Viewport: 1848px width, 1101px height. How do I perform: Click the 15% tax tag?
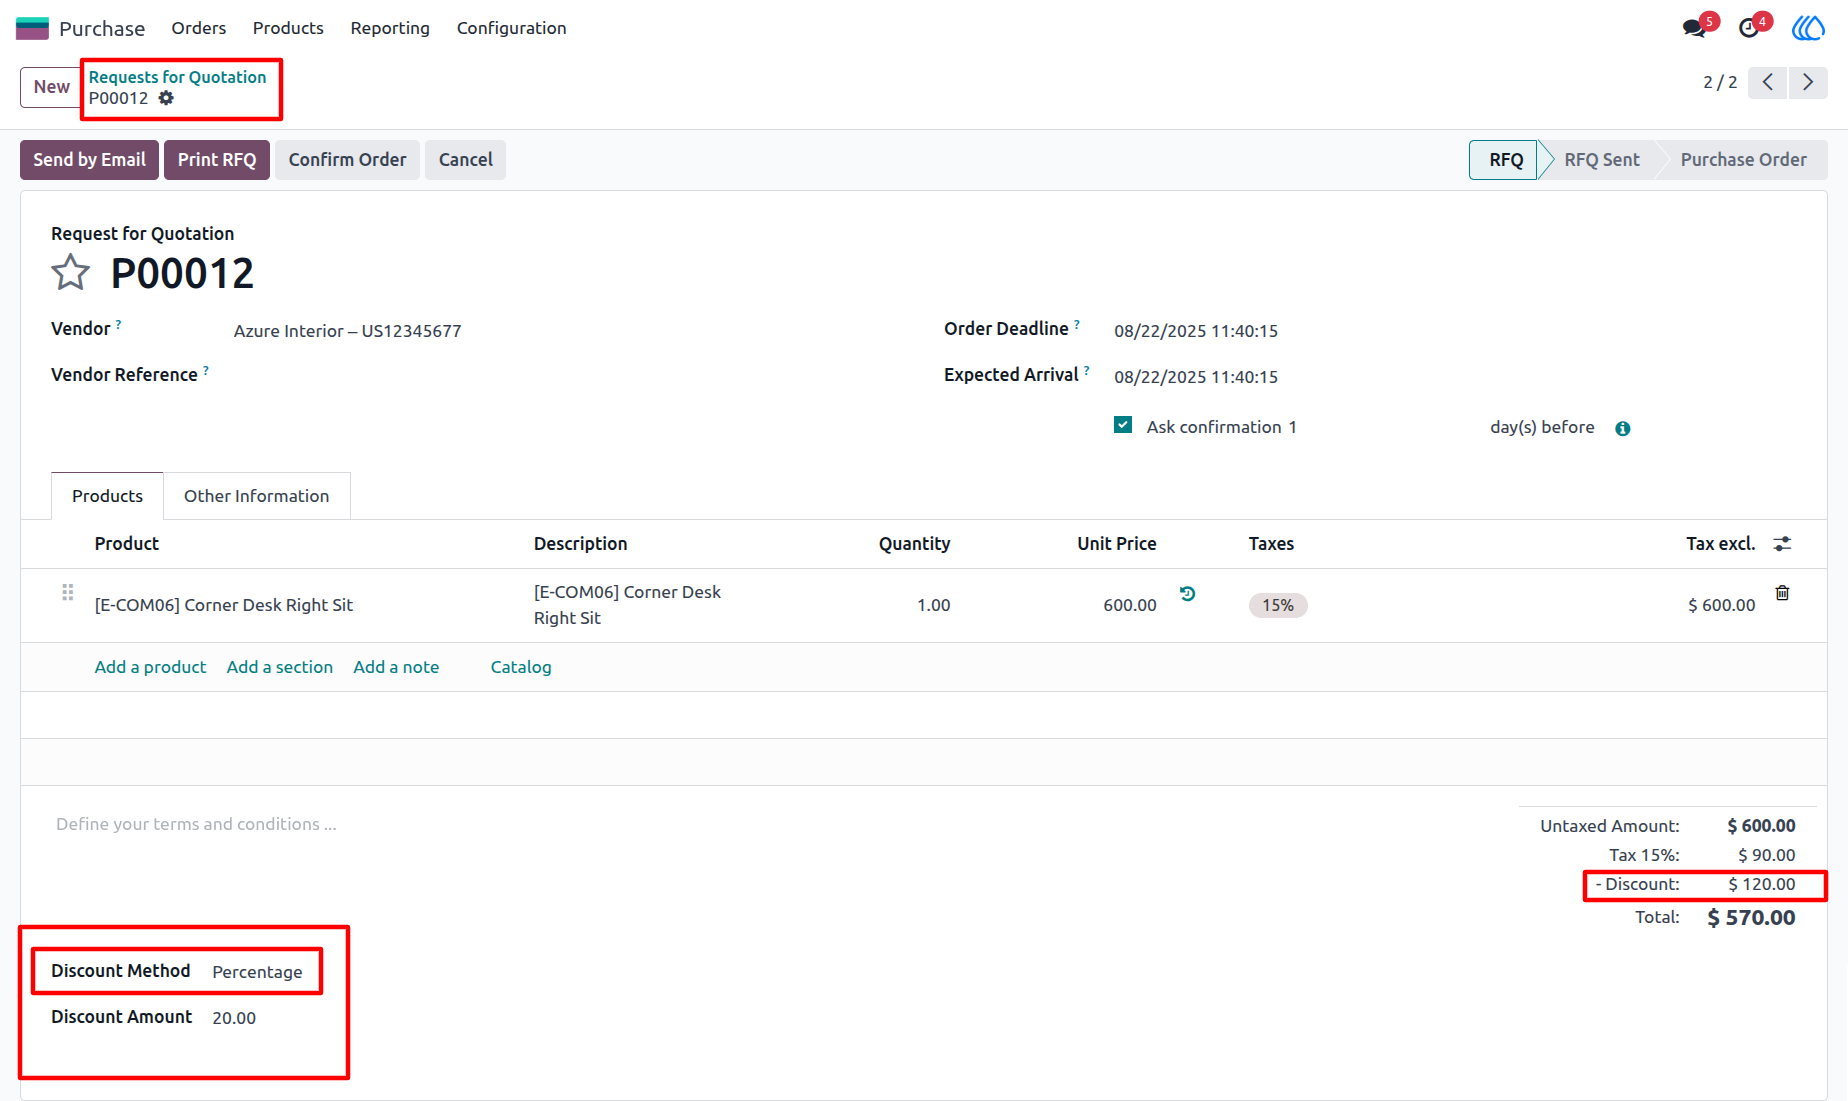click(x=1277, y=605)
